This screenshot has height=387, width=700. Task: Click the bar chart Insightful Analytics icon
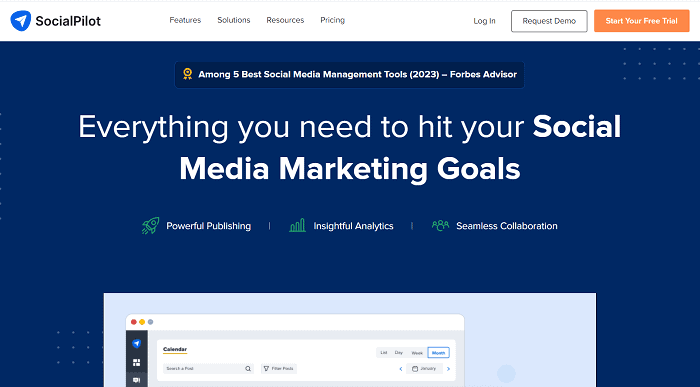[x=298, y=225]
